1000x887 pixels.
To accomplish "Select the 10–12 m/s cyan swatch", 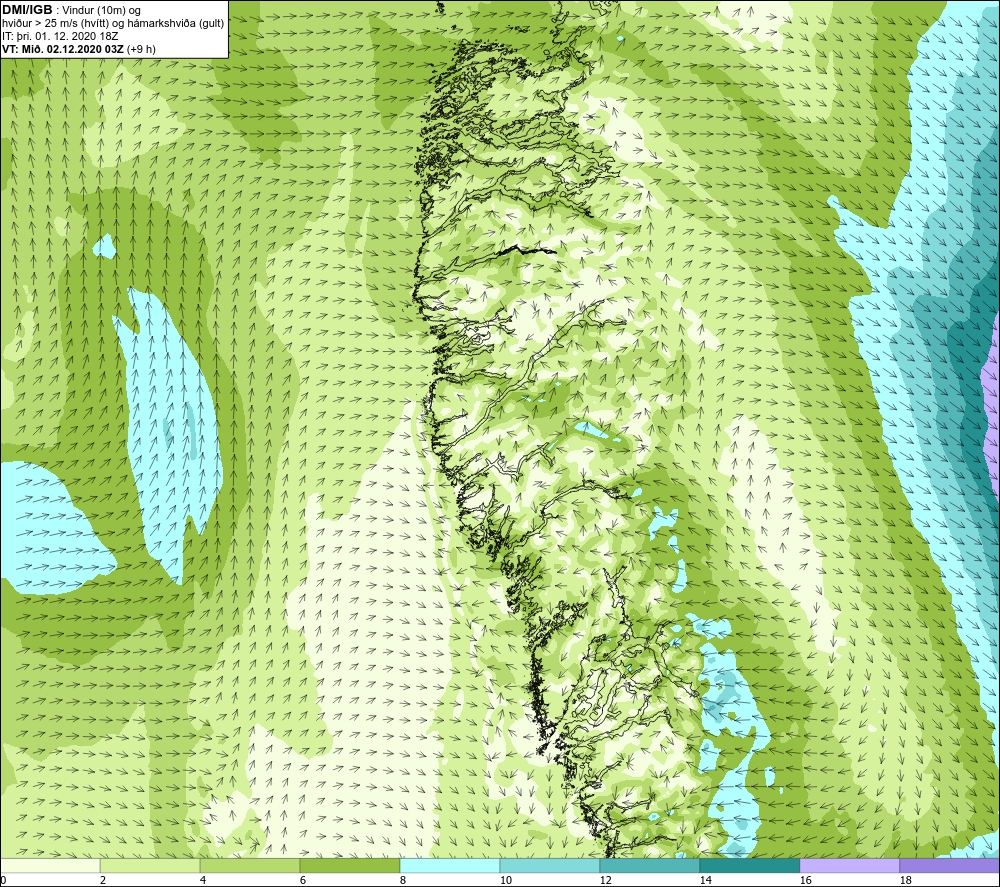I will pyautogui.click(x=549, y=866).
